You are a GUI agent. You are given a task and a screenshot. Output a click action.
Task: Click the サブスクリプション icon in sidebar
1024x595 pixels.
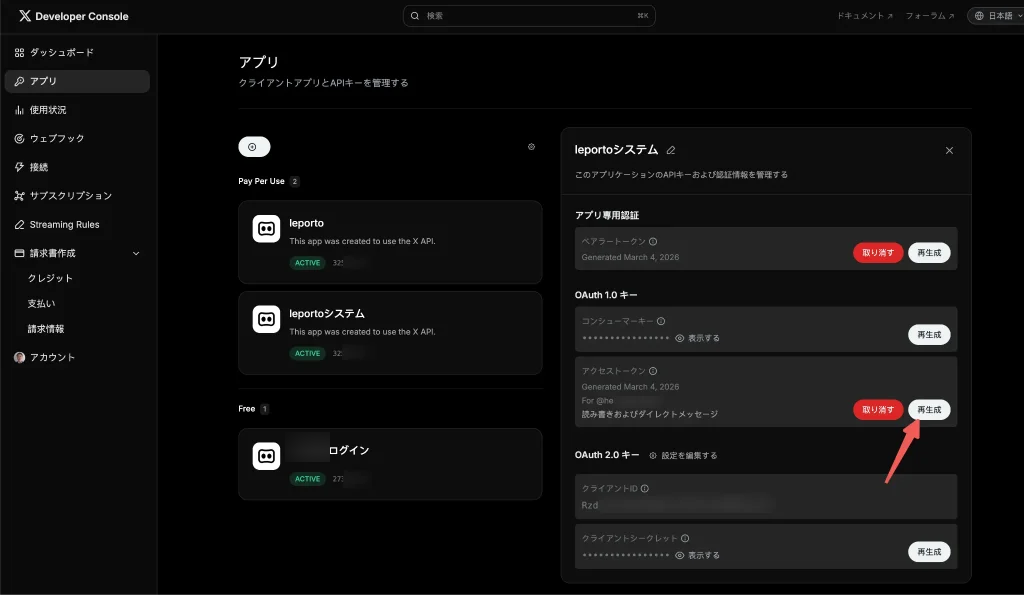pos(20,196)
